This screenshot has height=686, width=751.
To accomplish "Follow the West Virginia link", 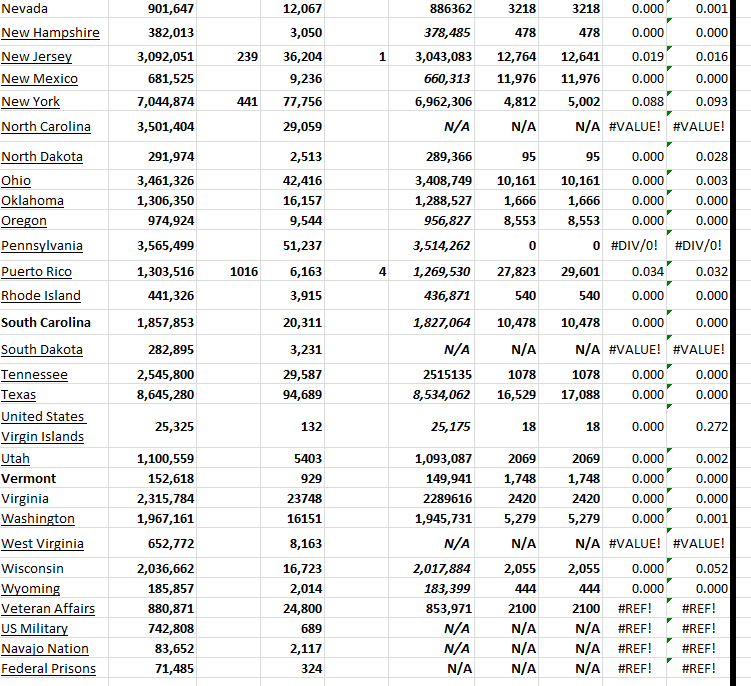I will point(42,544).
